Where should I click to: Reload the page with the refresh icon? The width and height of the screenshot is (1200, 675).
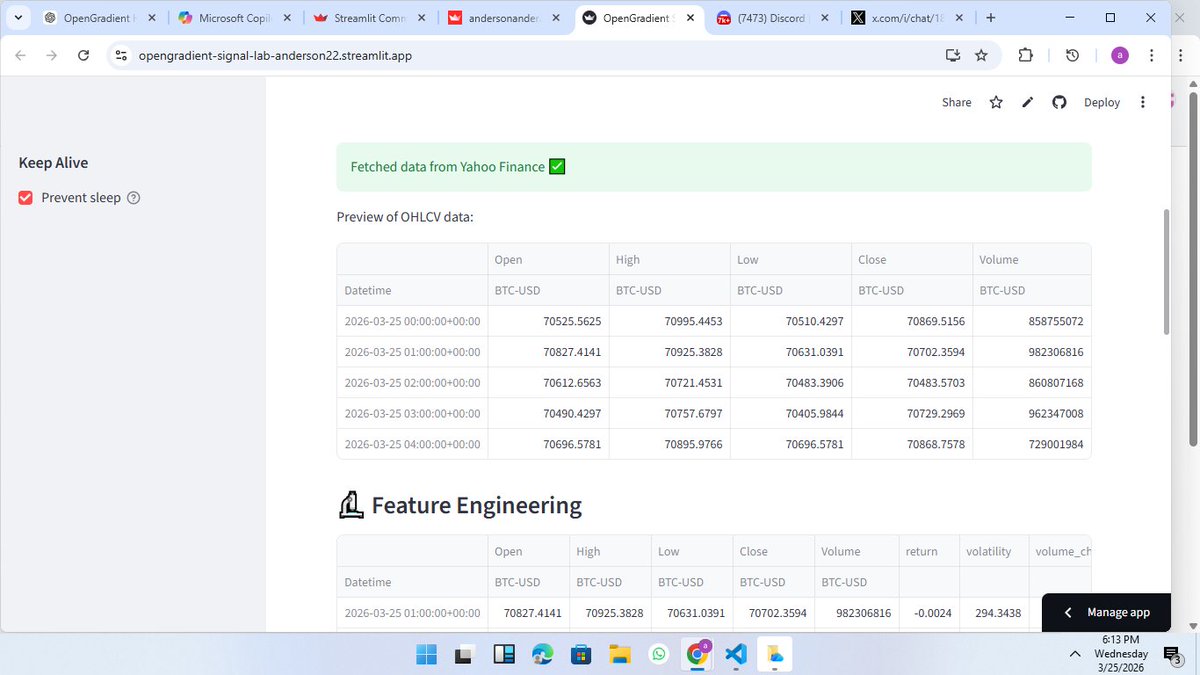(x=83, y=56)
